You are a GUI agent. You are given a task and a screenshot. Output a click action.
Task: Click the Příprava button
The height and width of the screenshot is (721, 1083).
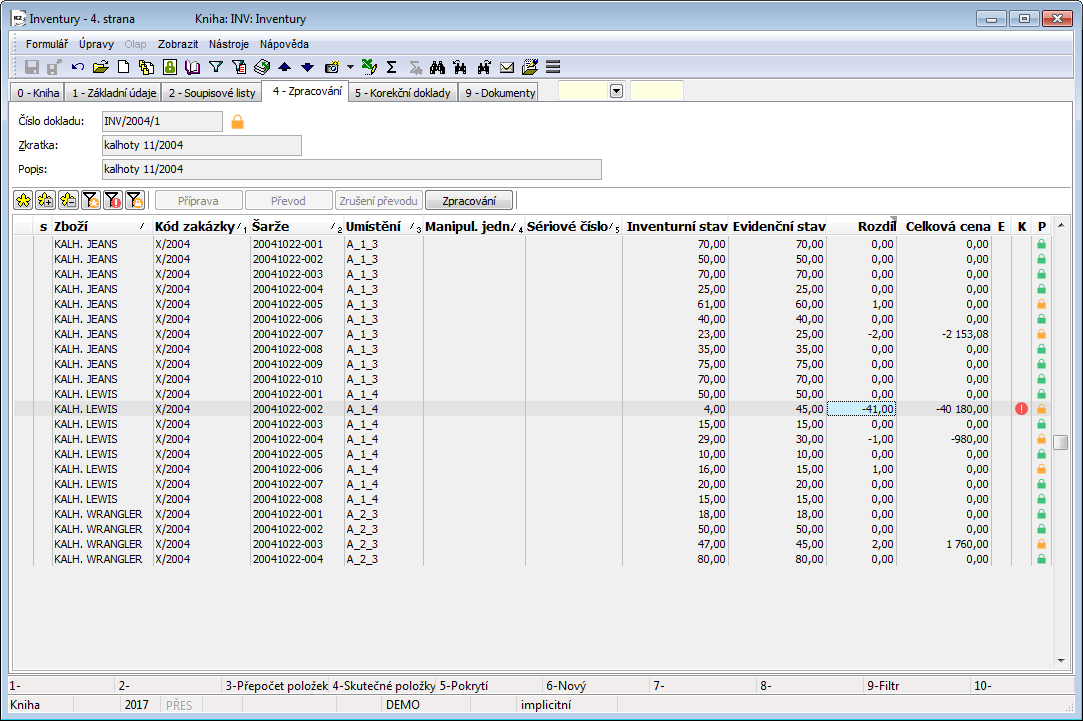[x=198, y=201]
